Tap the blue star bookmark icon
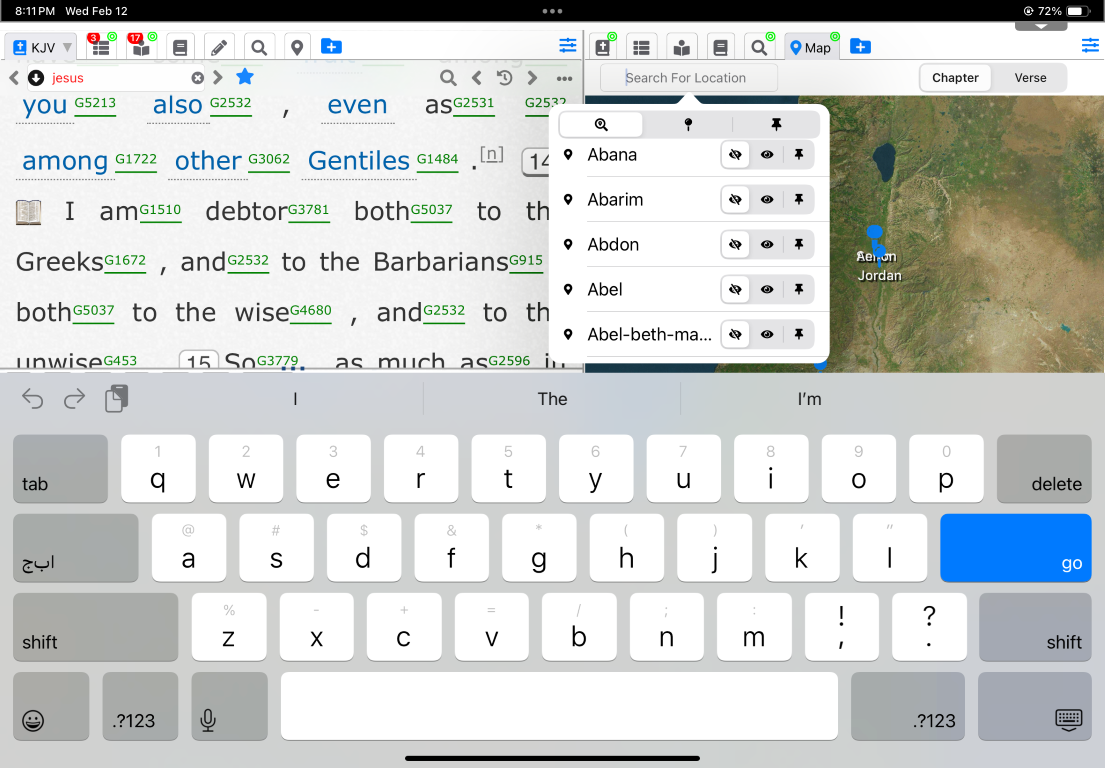 point(244,77)
